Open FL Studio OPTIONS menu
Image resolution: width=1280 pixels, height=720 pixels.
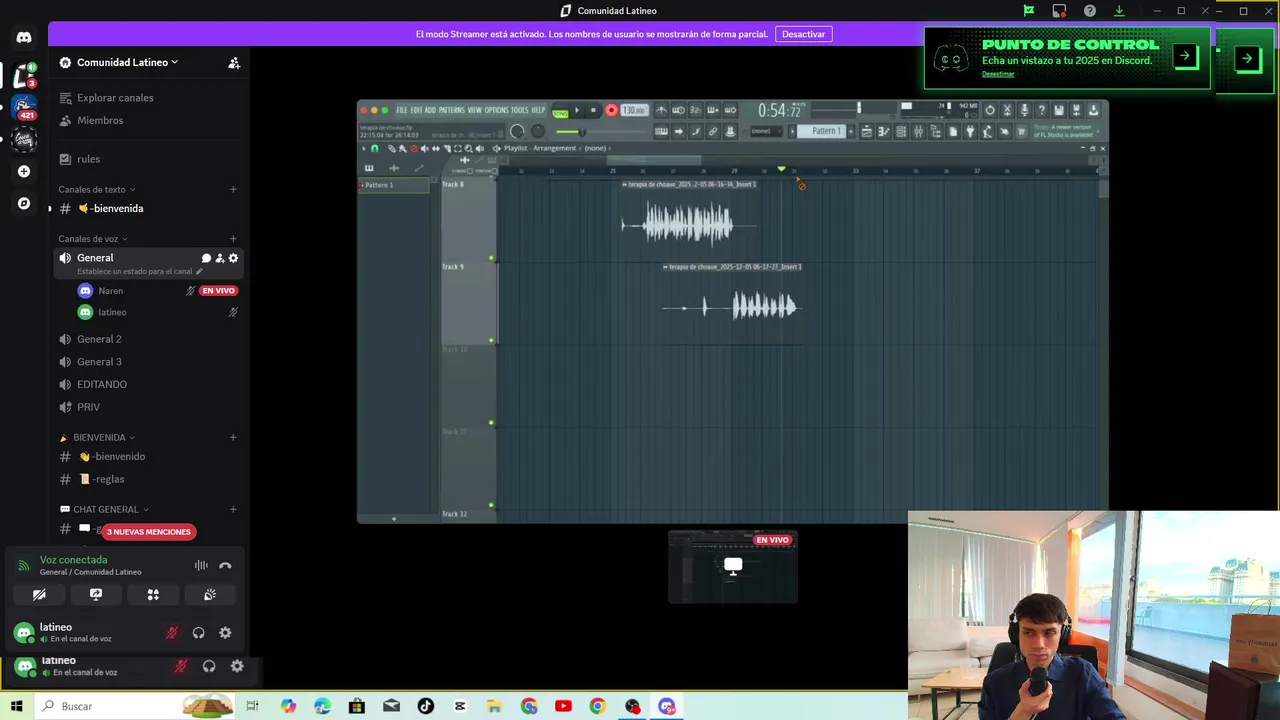[x=497, y=110]
